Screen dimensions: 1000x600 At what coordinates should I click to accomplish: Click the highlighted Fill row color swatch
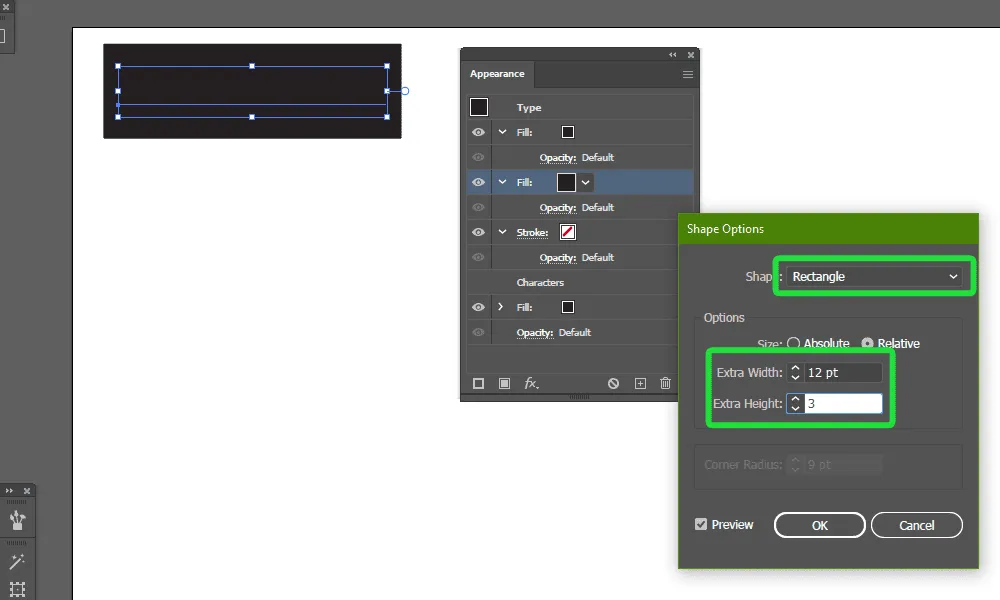pos(566,182)
